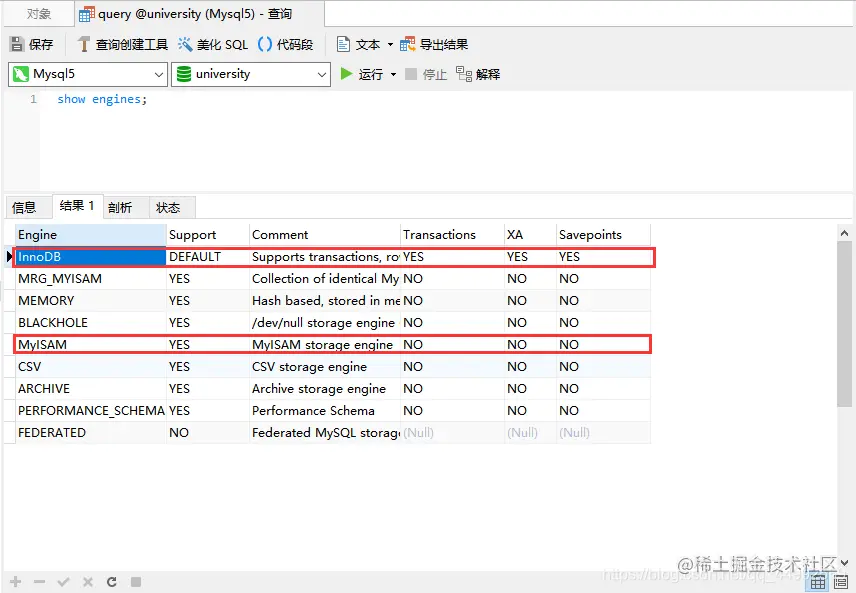Click the Engine column header
856x593 pixels.
(x=91, y=235)
